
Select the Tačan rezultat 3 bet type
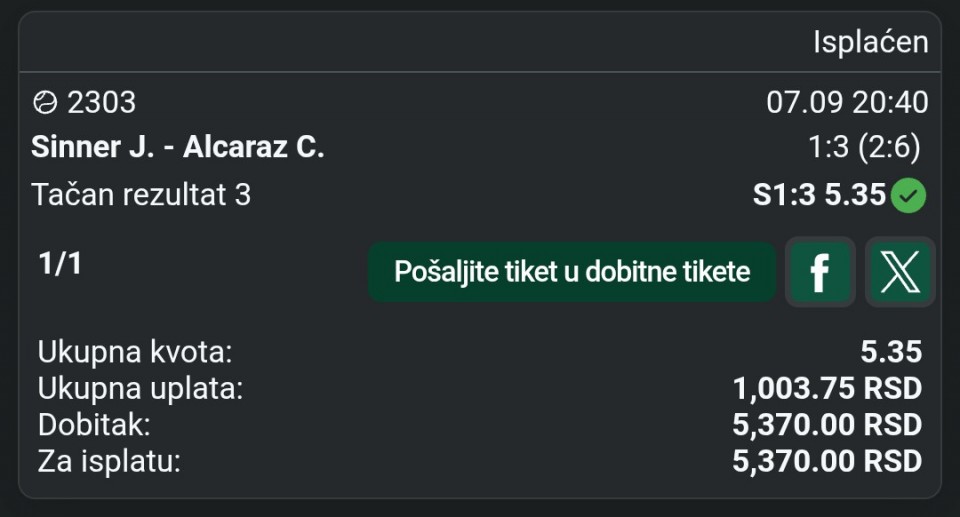141,195
